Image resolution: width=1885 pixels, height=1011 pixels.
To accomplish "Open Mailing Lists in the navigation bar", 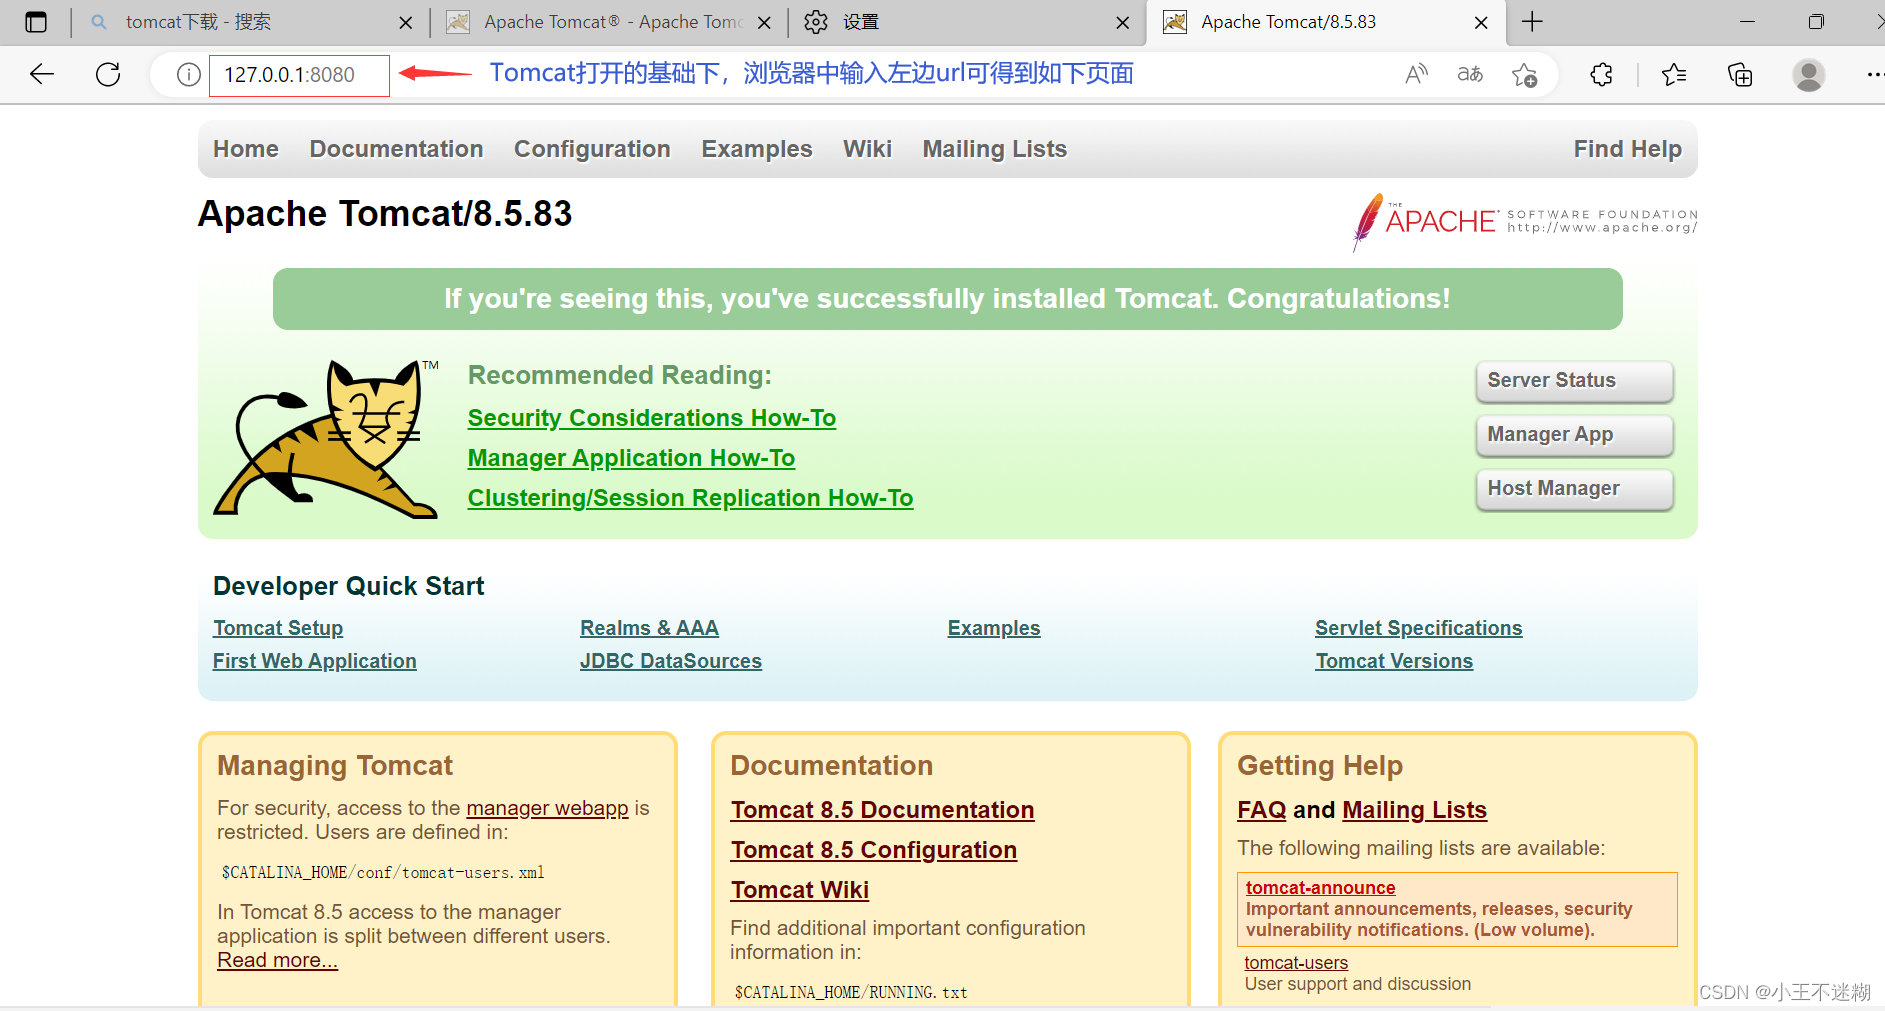I will tap(995, 149).
